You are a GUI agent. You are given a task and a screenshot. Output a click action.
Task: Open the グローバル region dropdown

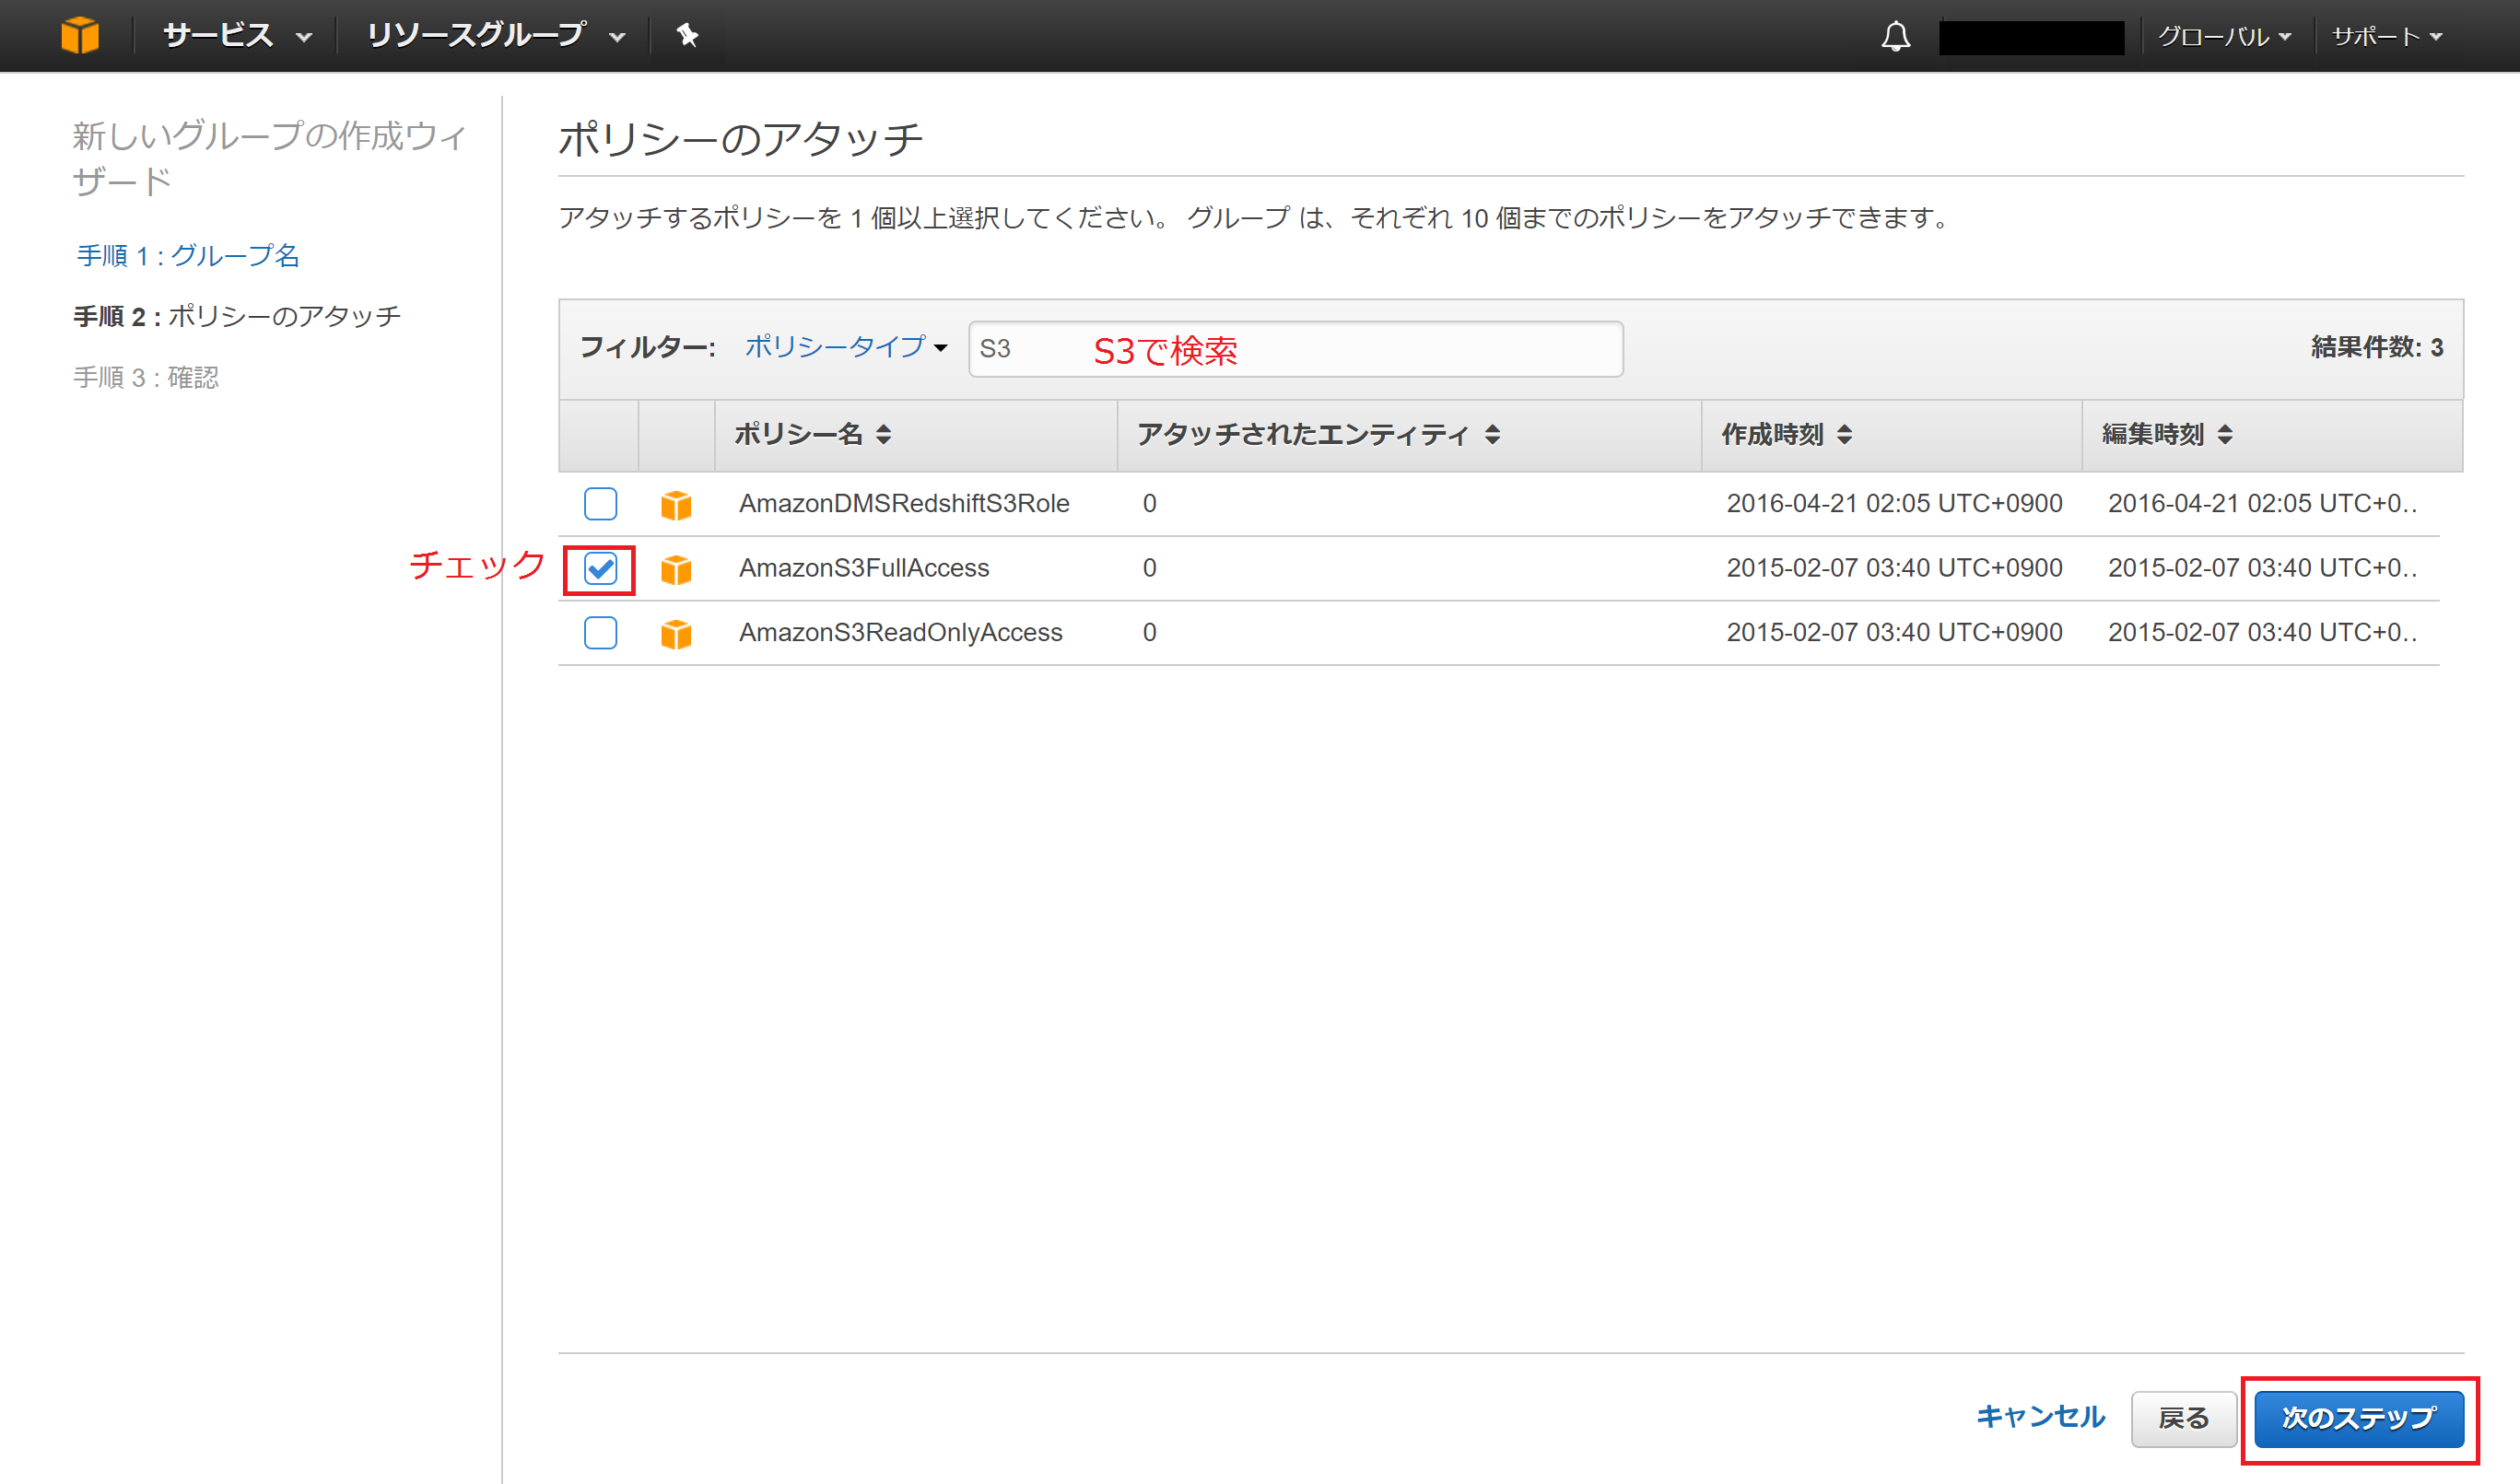click(2224, 37)
